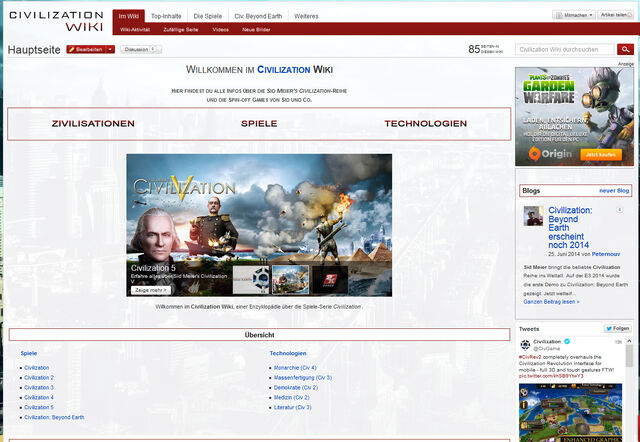Open the pic.twitter.com link in tweet
Viewport: 640px width, 442px height.
[551, 375]
